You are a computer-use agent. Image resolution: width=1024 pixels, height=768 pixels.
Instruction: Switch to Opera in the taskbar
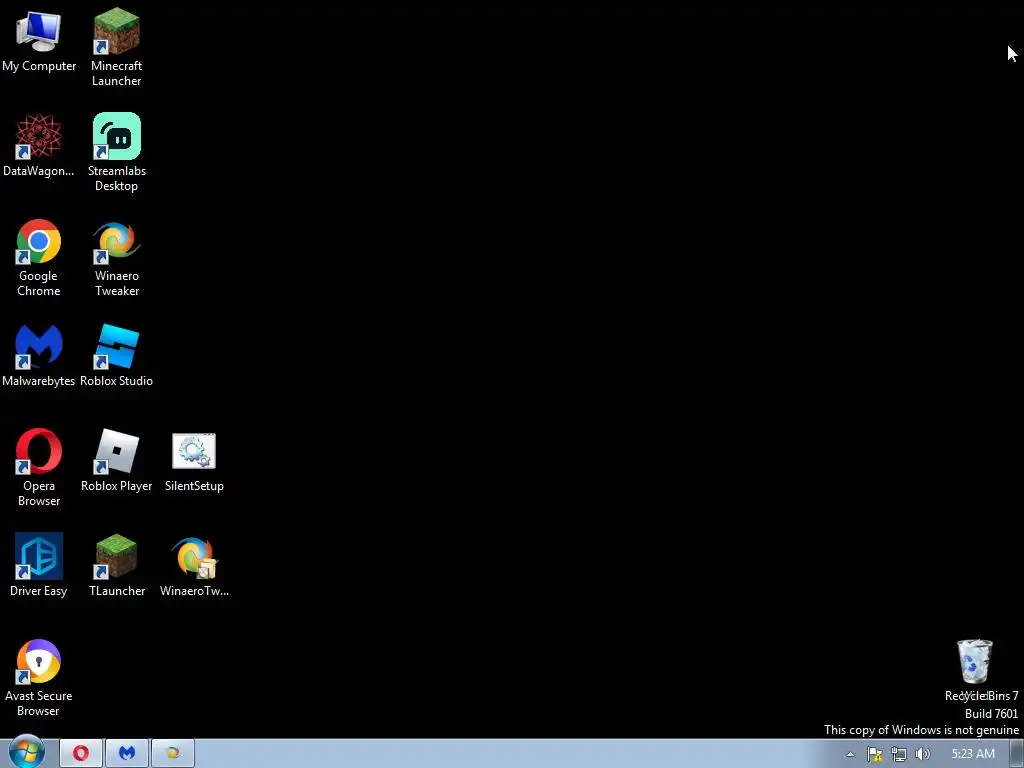pos(81,754)
